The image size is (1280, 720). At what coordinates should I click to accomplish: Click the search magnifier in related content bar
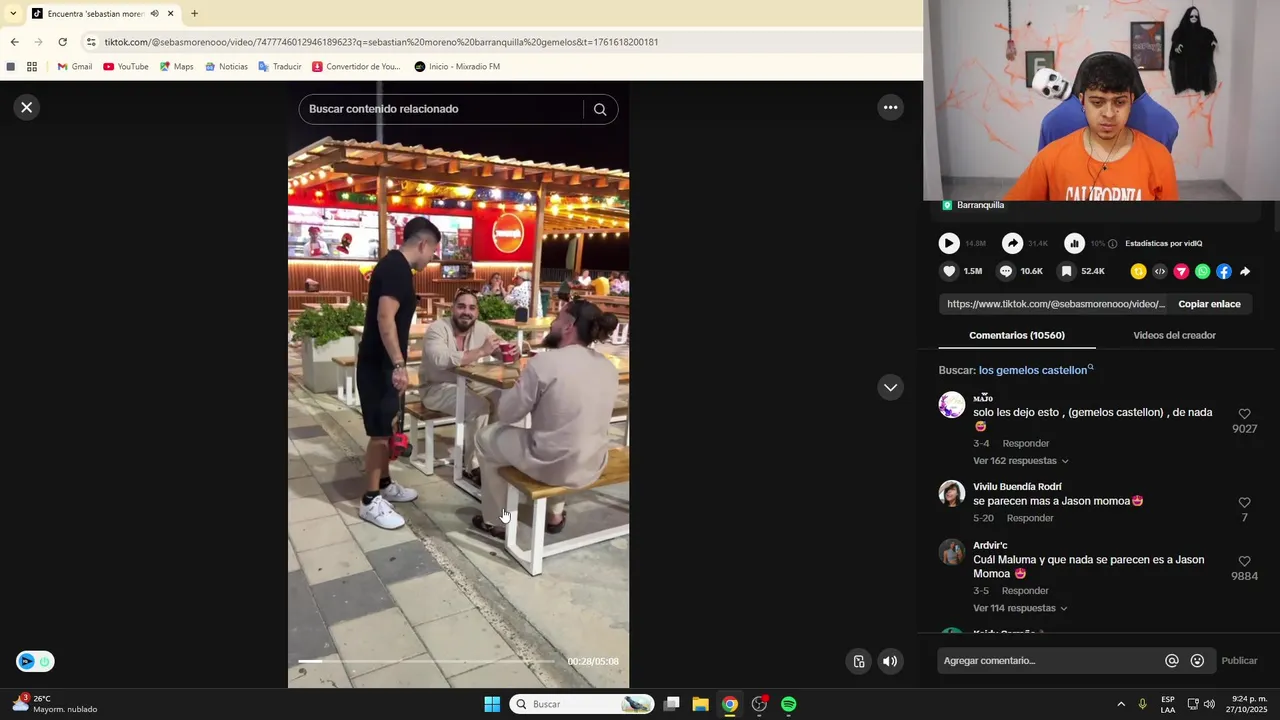click(x=600, y=109)
